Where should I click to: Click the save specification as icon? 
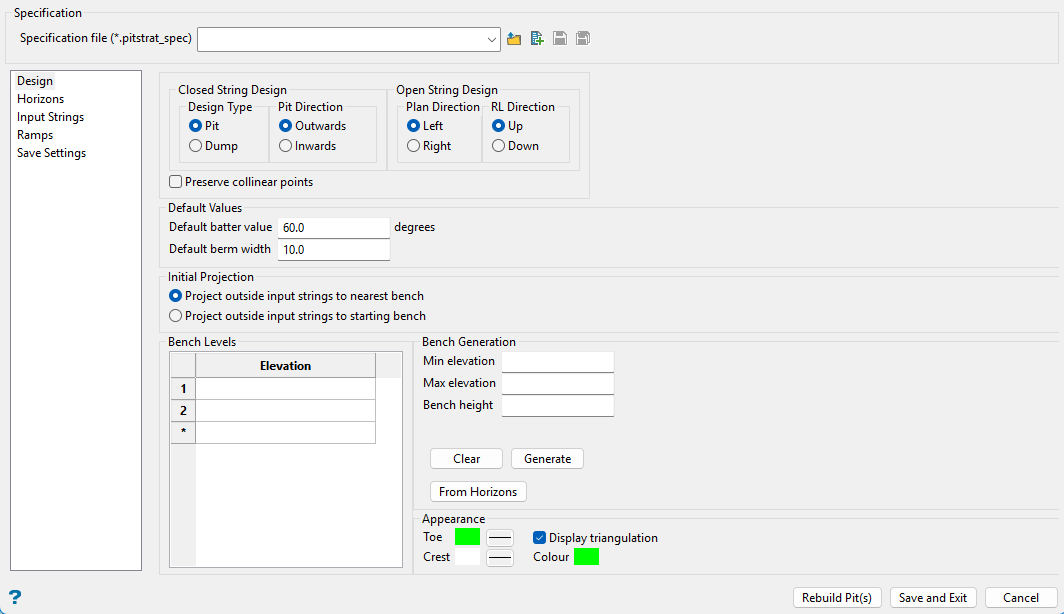point(583,39)
